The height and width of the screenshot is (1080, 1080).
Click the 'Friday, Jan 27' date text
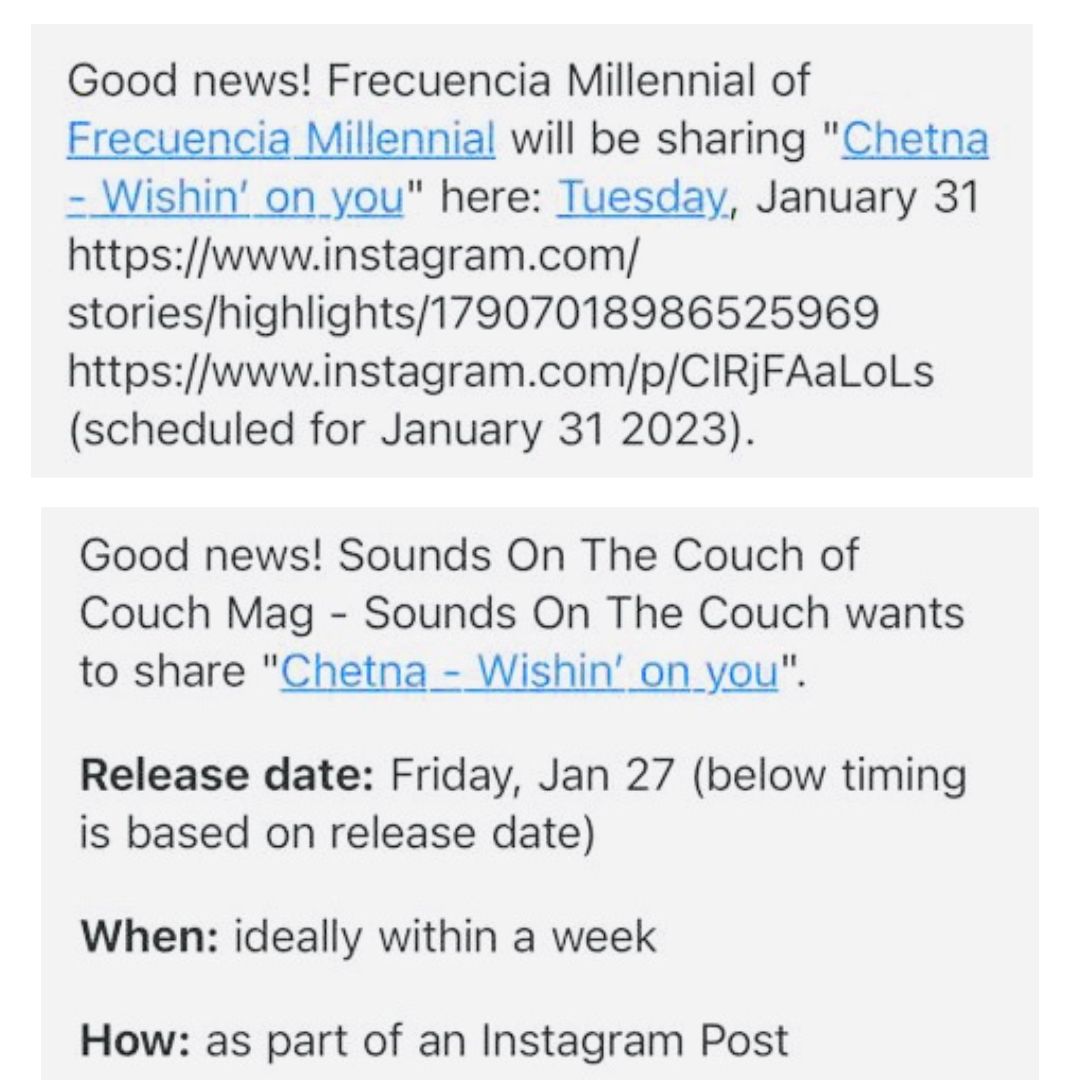point(532,775)
